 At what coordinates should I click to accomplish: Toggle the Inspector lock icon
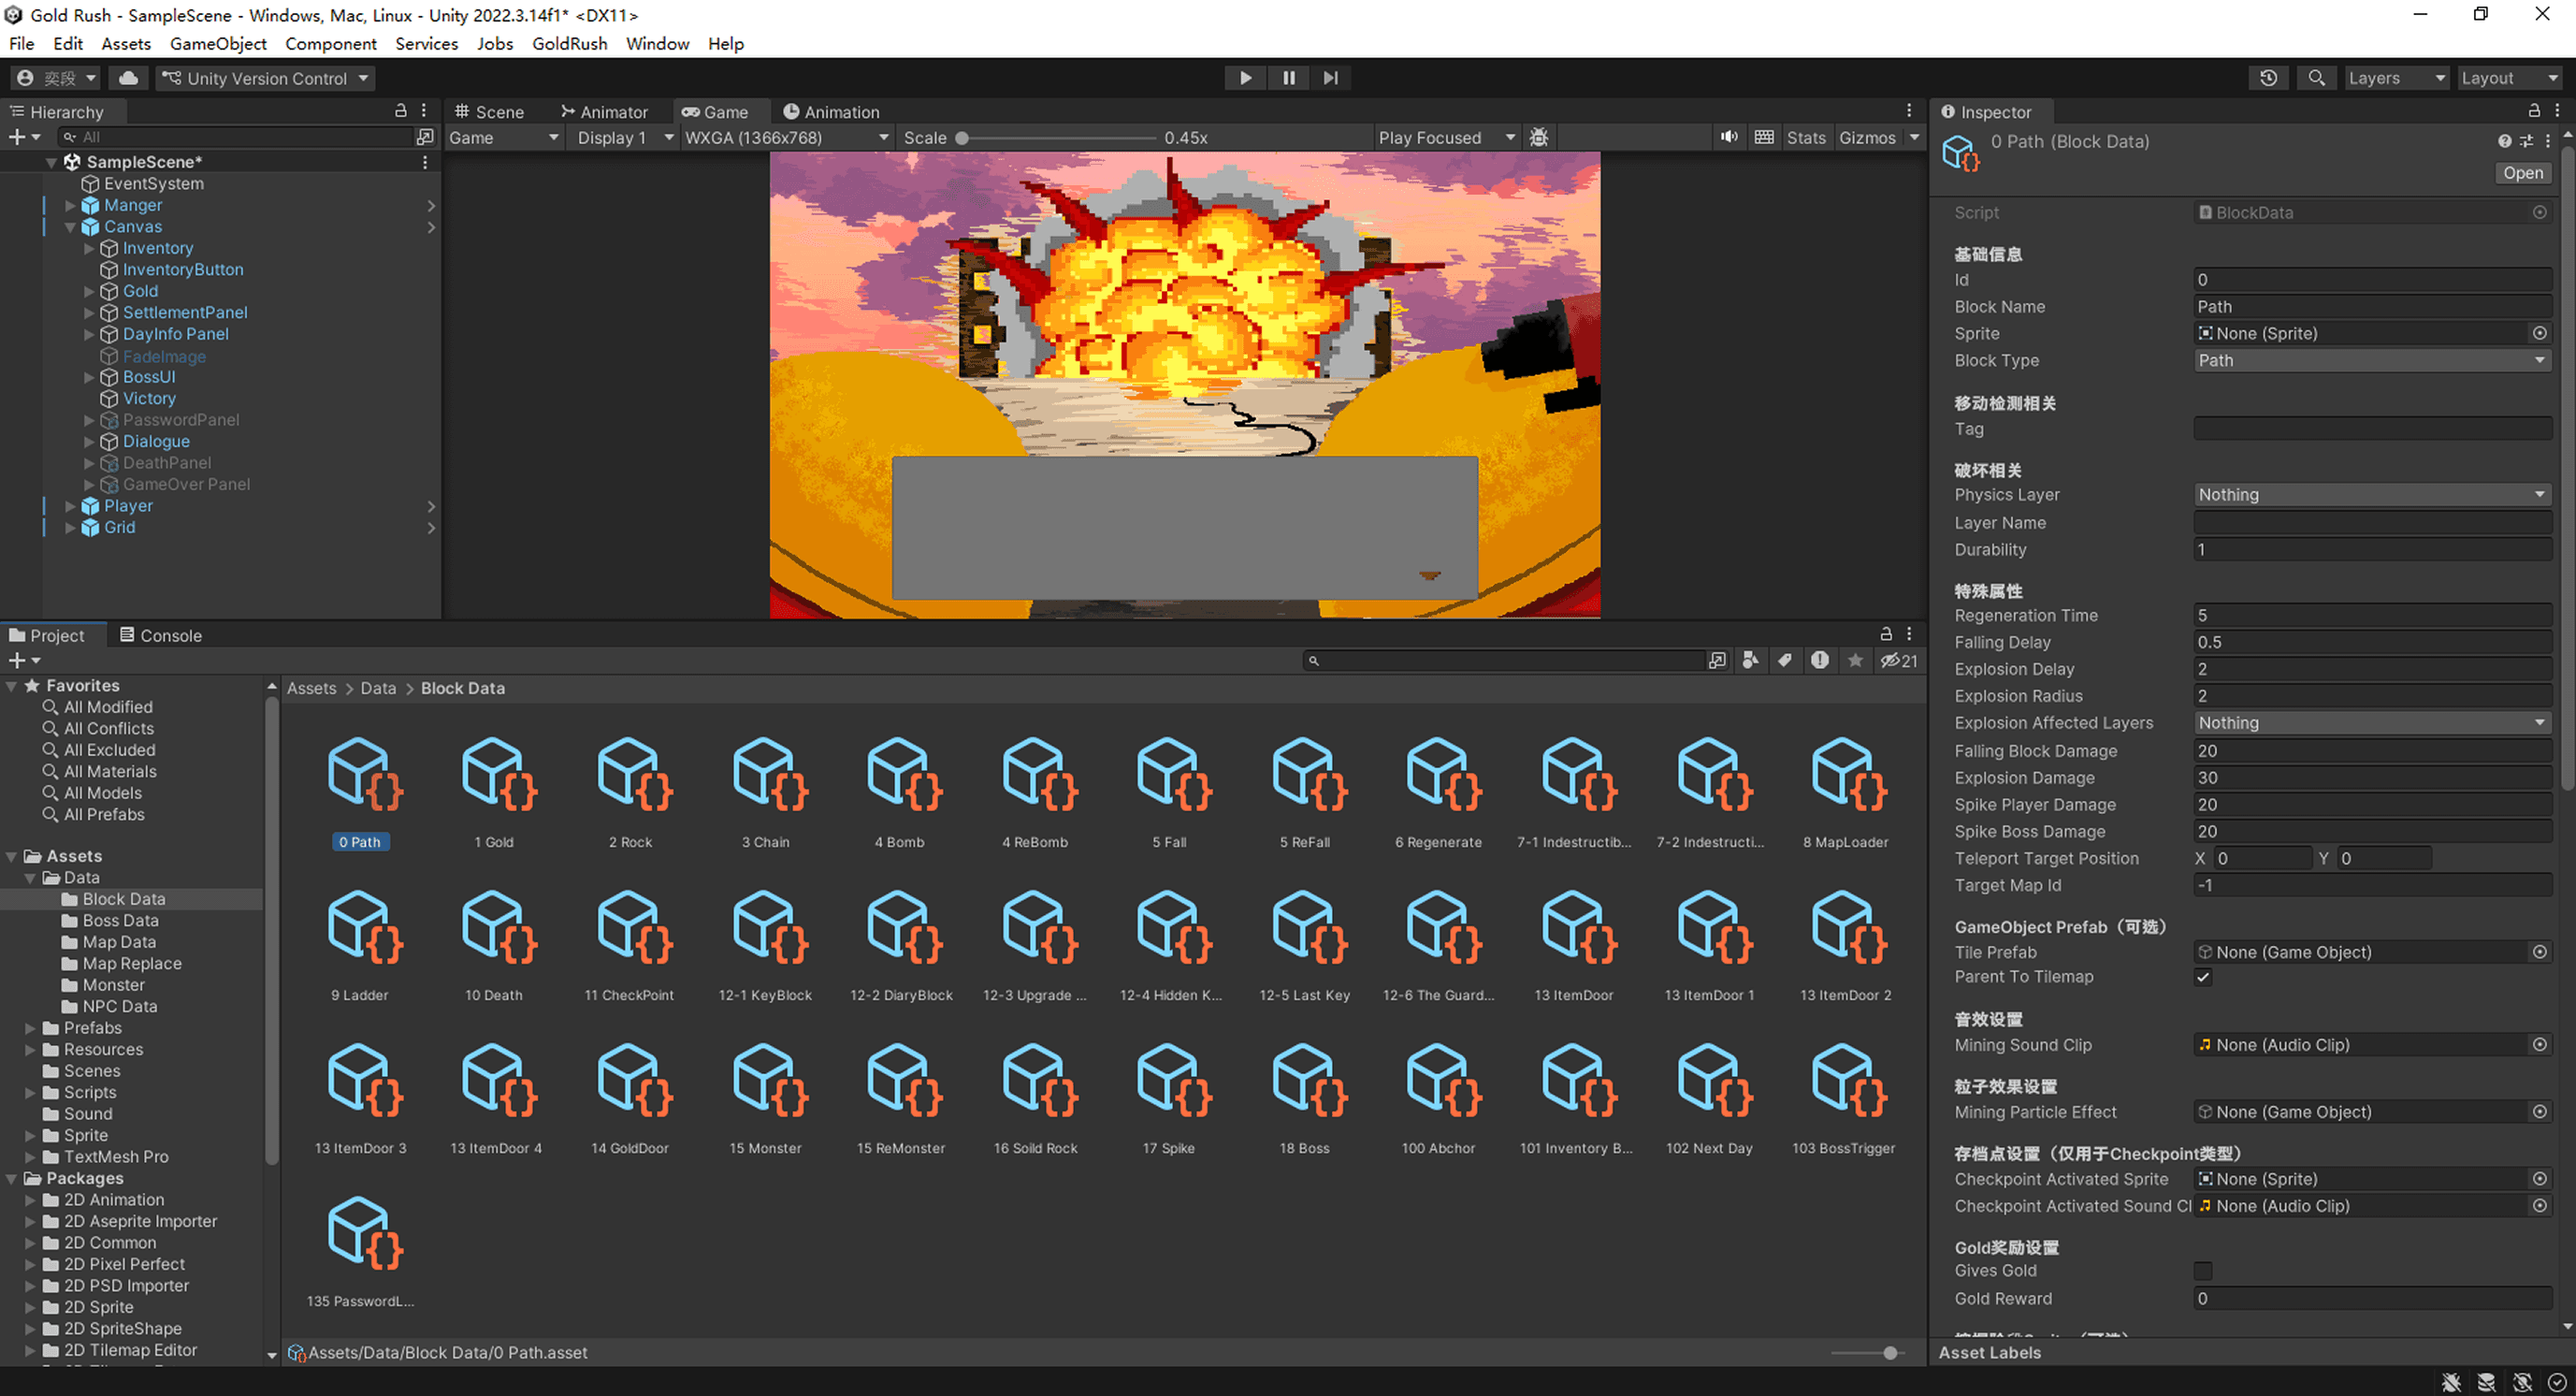coord(2533,111)
